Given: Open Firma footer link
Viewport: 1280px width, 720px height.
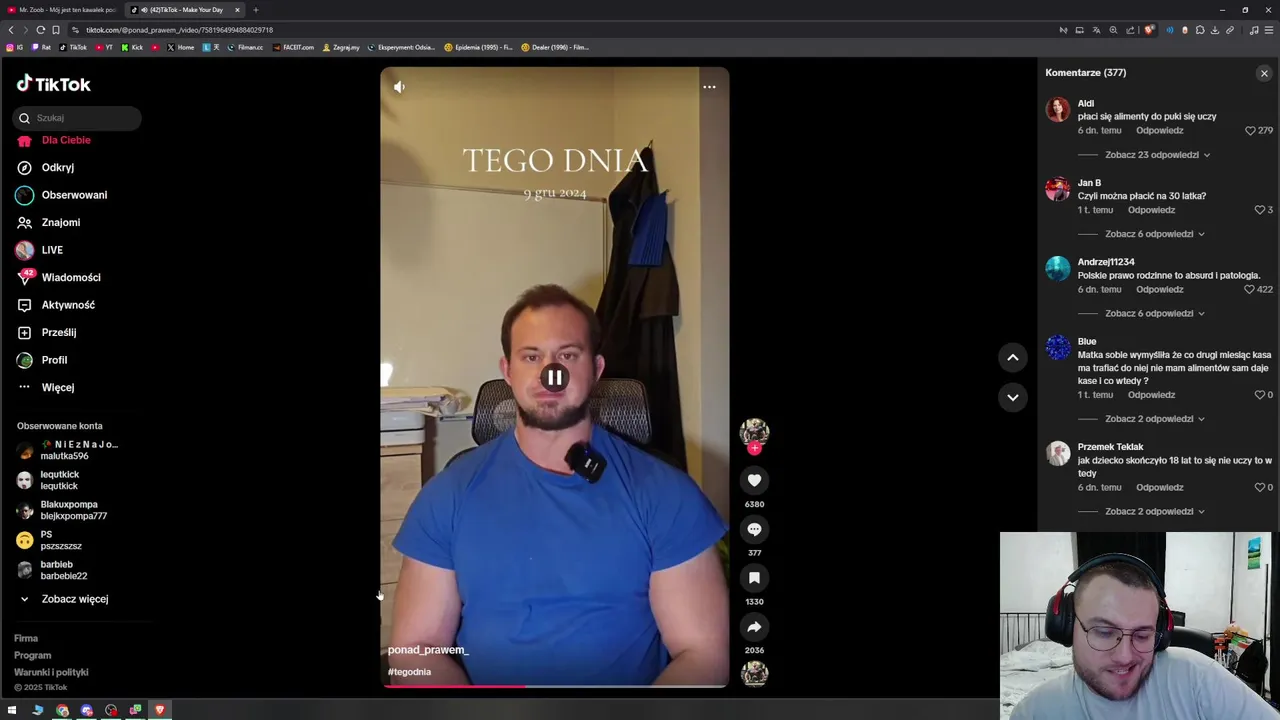Looking at the screenshot, I should [26, 639].
